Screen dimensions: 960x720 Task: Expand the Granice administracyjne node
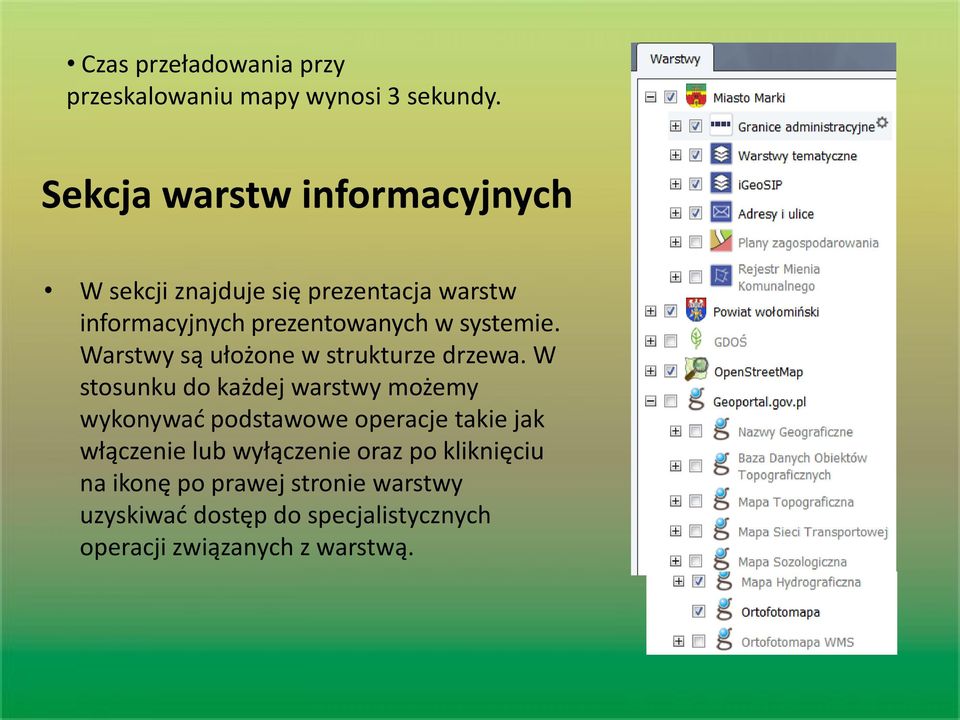675,126
